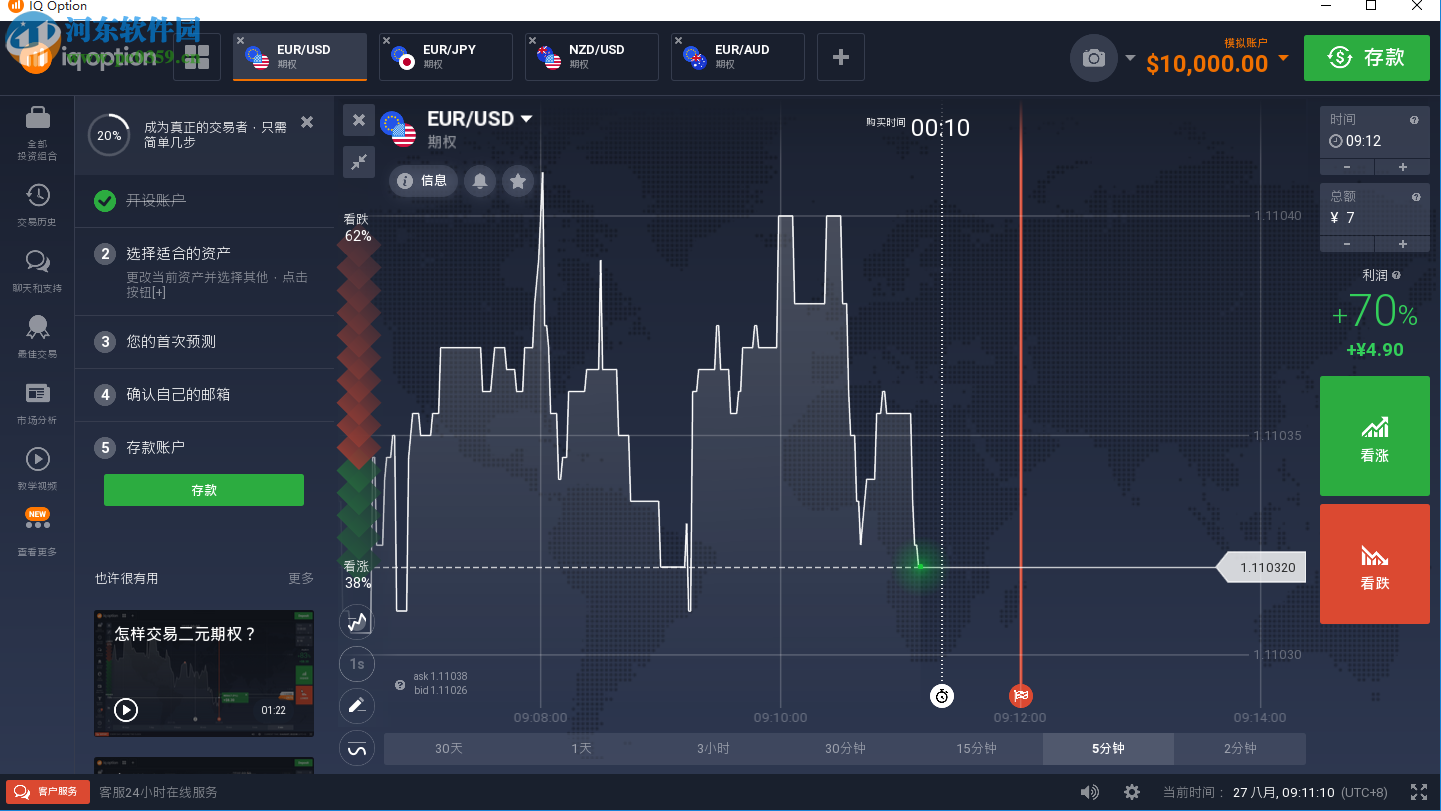Viewport: 1441px width, 811px height.
Task: Select the 2分钟 timeframe
Action: (x=1240, y=748)
